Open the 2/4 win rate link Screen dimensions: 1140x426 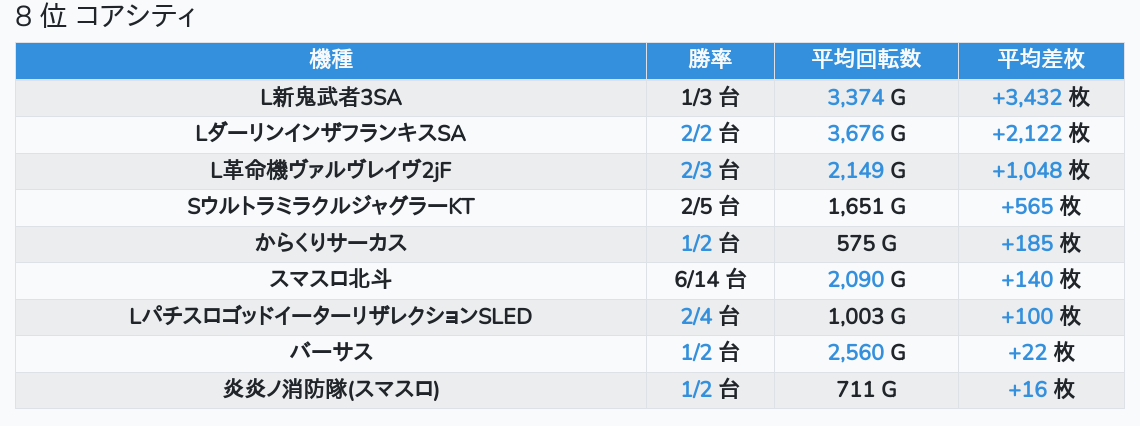click(696, 316)
